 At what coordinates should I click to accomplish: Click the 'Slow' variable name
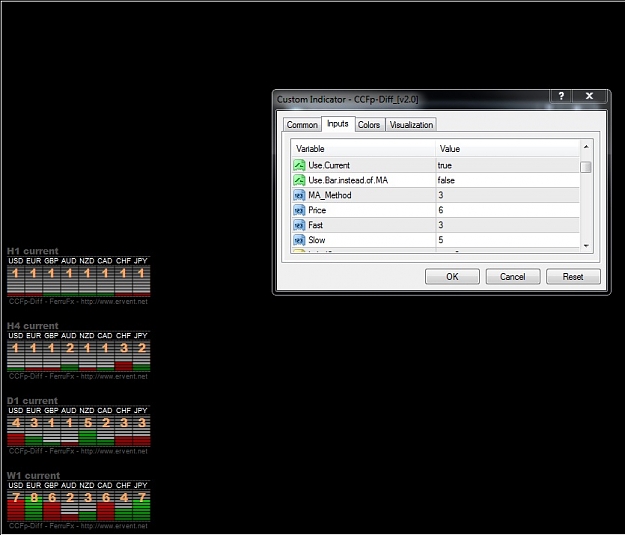click(316, 240)
